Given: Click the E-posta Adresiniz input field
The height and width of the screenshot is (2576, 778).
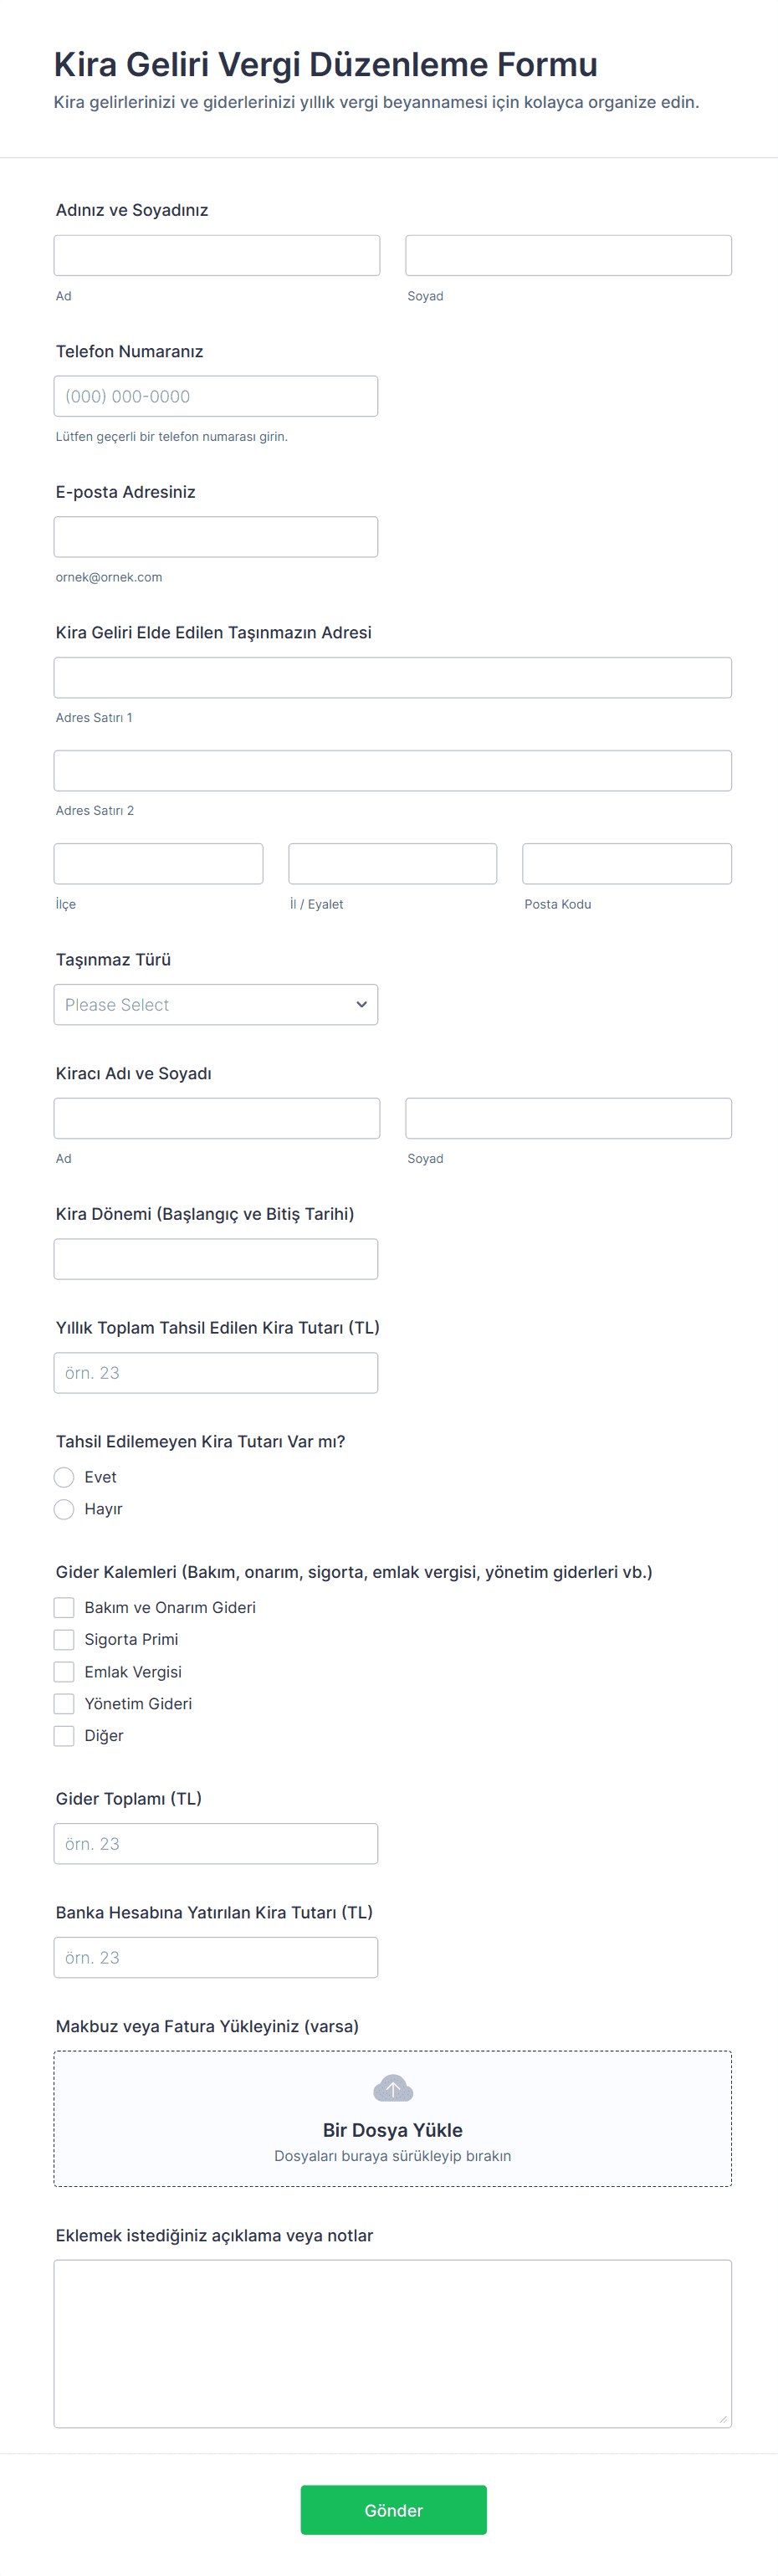Looking at the screenshot, I should pyautogui.click(x=216, y=536).
